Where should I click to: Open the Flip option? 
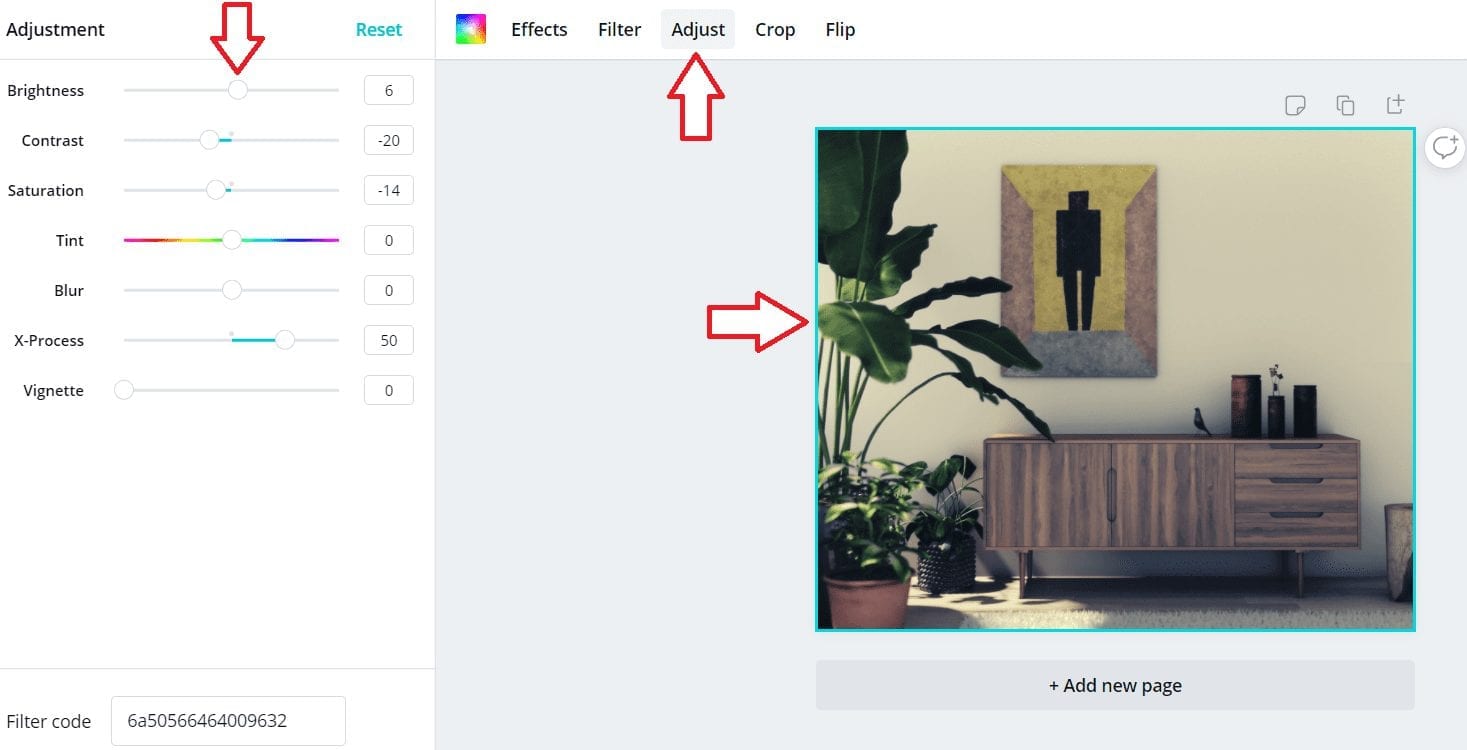[x=840, y=30]
